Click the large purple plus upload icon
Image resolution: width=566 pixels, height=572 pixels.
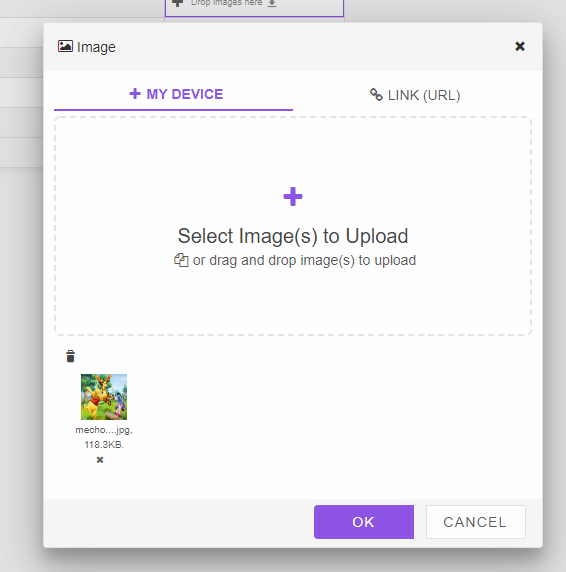pyautogui.click(x=293, y=197)
